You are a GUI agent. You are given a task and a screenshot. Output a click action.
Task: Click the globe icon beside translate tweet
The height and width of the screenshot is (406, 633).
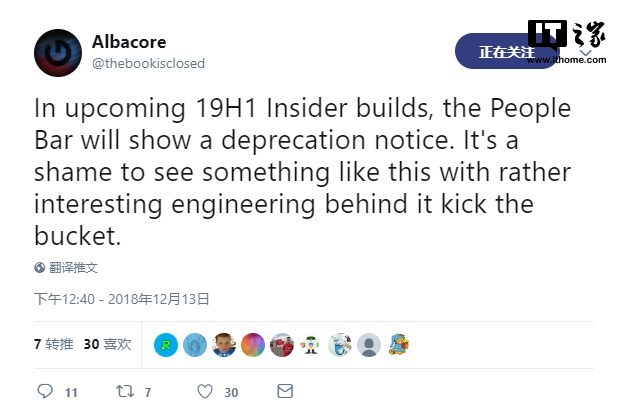pyautogui.click(x=40, y=267)
